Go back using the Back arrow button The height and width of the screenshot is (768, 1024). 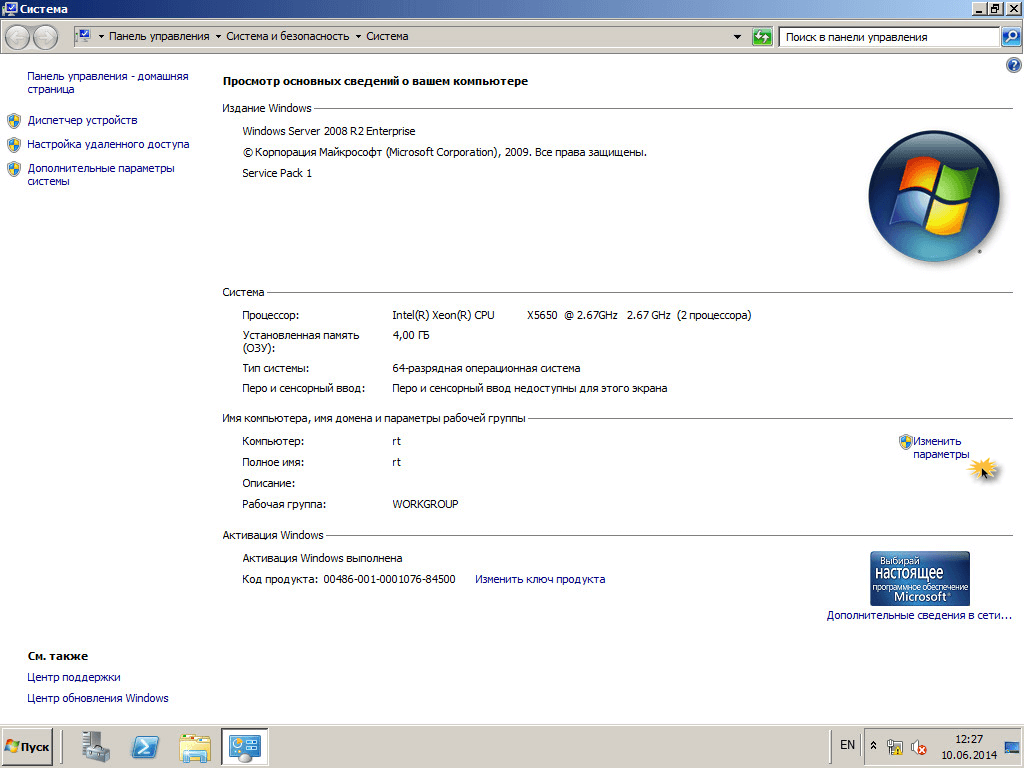(18, 37)
